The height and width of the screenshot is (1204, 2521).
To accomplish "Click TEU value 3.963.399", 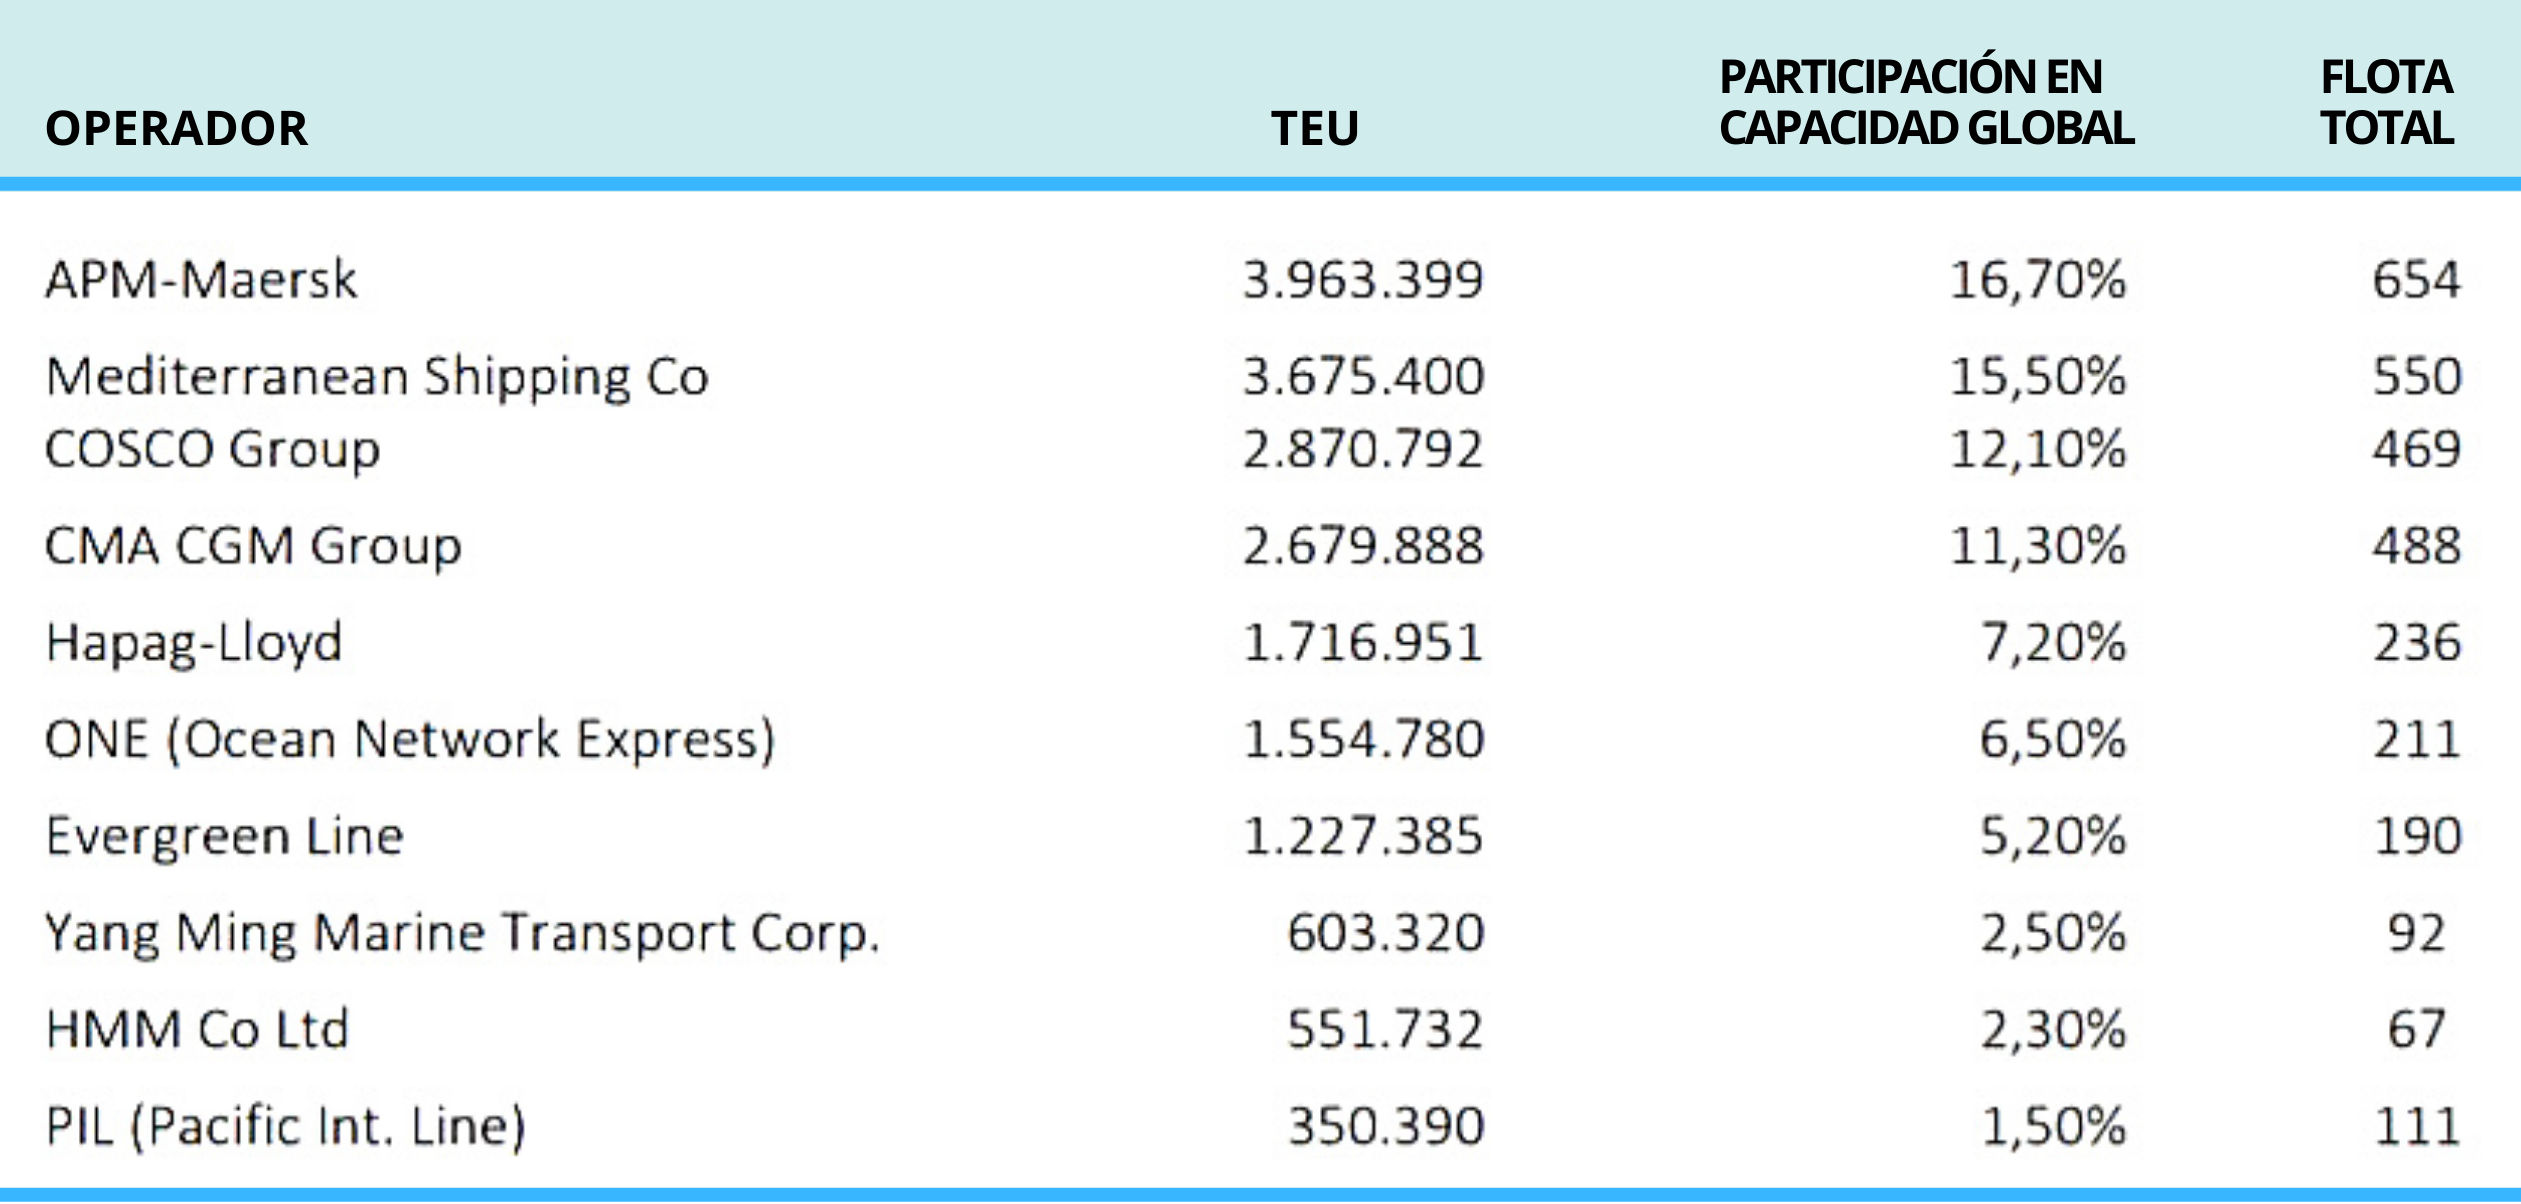I will pos(1362,279).
